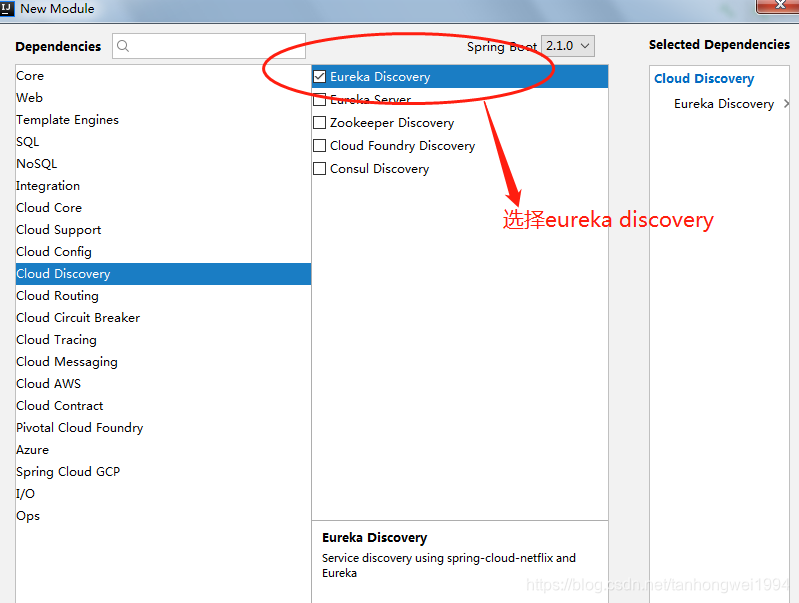Open the Spring Cloud GCP category
Screen dimensions: 799x603
(163, 471)
